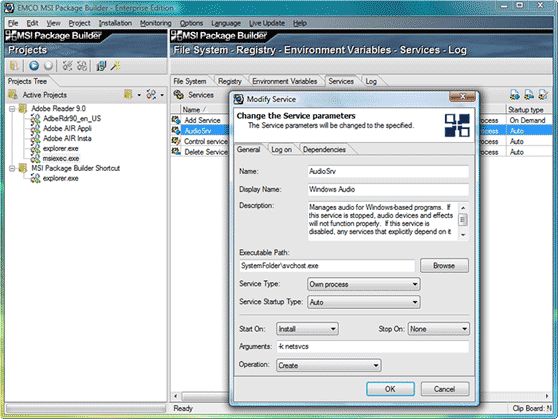This screenshot has height=419, width=558.
Task: Click the Executable Path input field
Action: 327,266
